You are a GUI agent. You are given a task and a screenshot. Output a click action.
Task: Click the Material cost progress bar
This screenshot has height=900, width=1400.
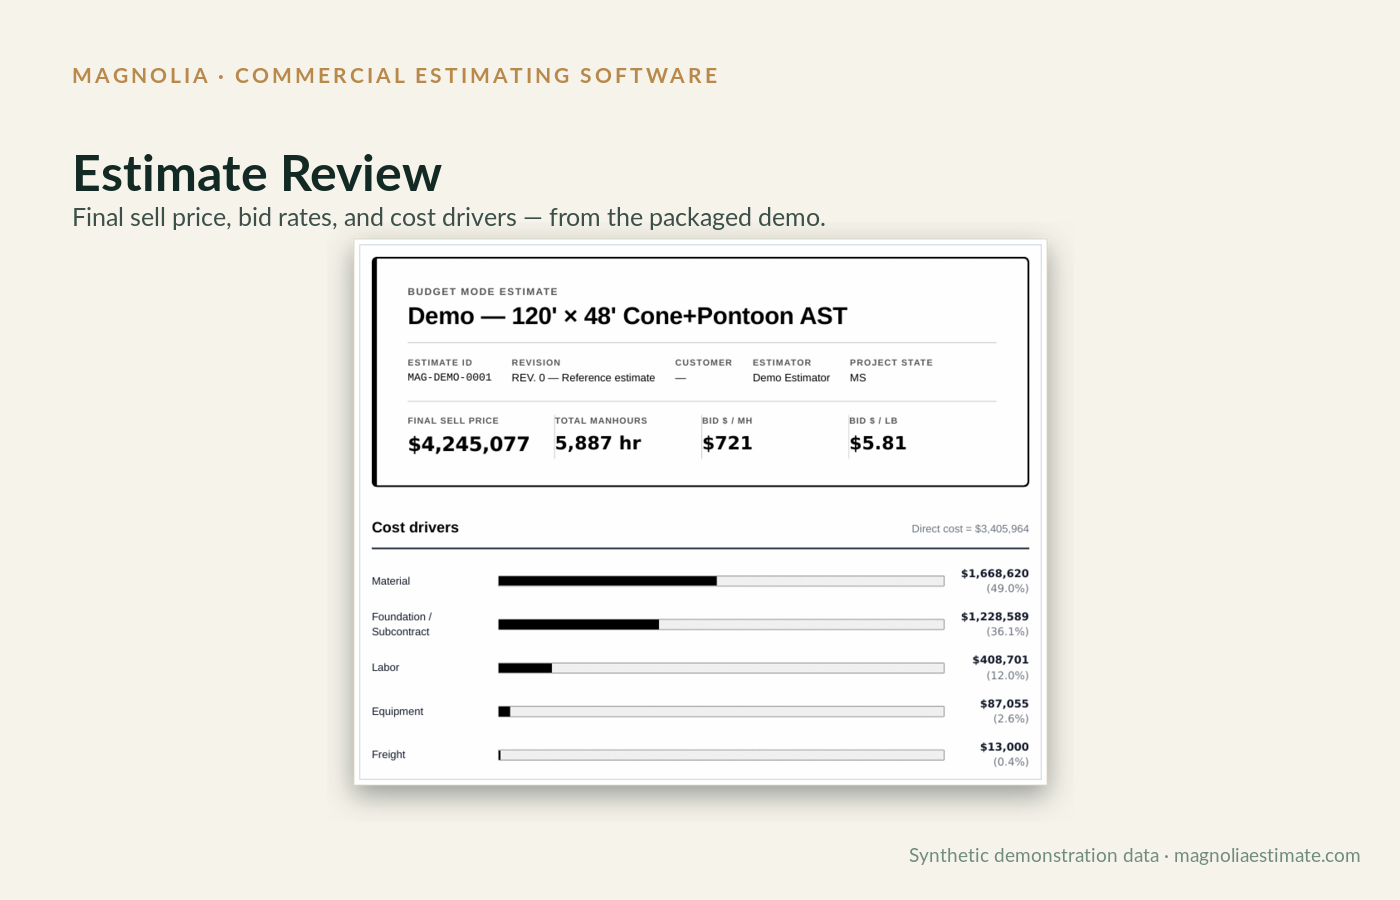(721, 581)
